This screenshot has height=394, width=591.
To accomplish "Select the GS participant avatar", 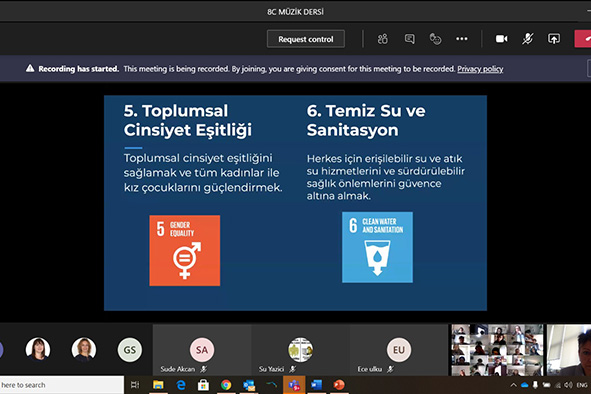I will pyautogui.click(x=130, y=350).
